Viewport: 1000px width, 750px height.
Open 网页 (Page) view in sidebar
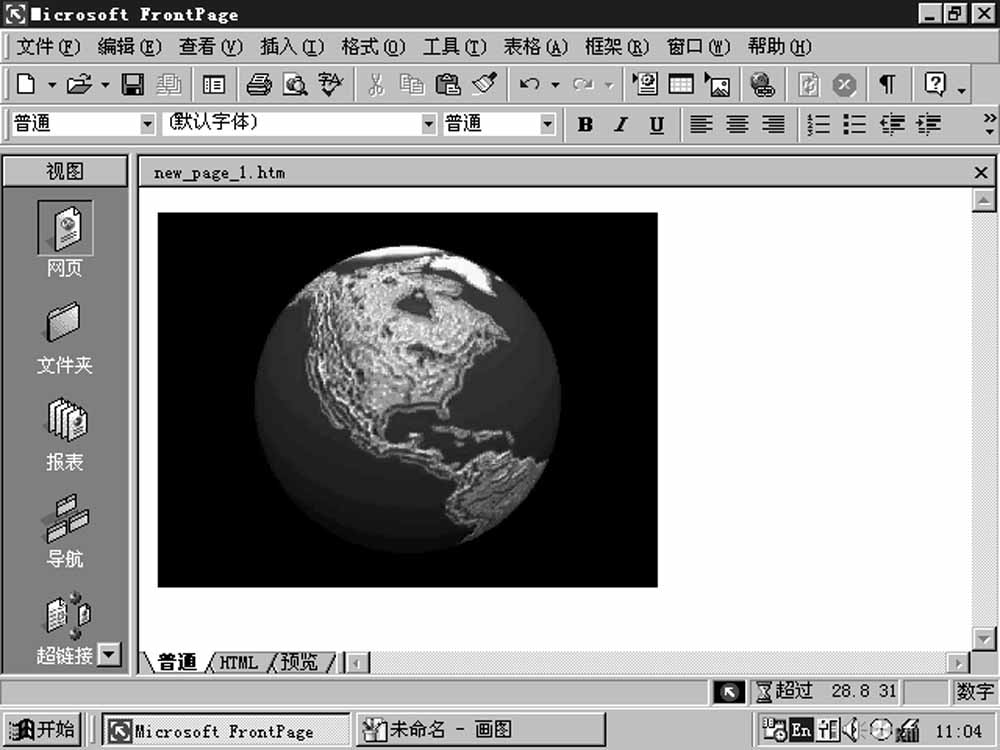pyautogui.click(x=65, y=239)
